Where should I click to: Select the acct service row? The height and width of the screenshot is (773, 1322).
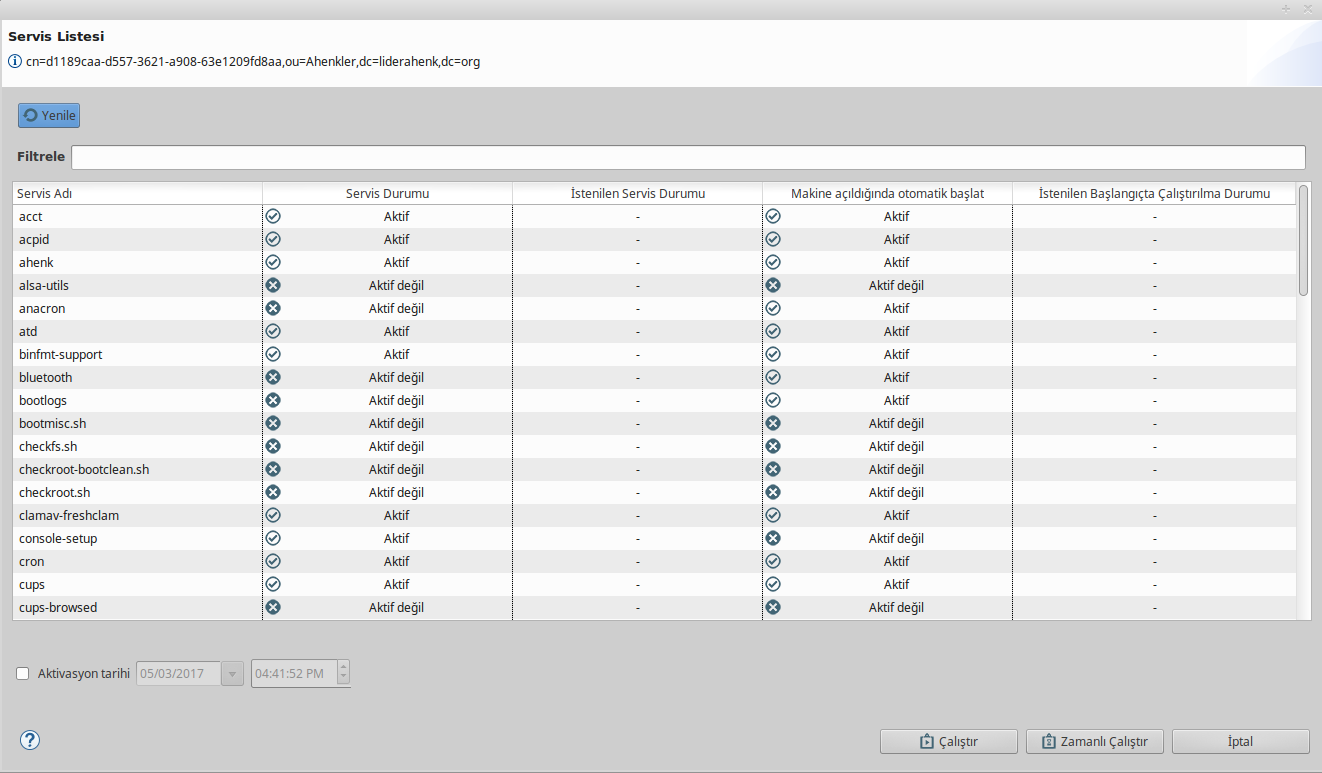[654, 216]
